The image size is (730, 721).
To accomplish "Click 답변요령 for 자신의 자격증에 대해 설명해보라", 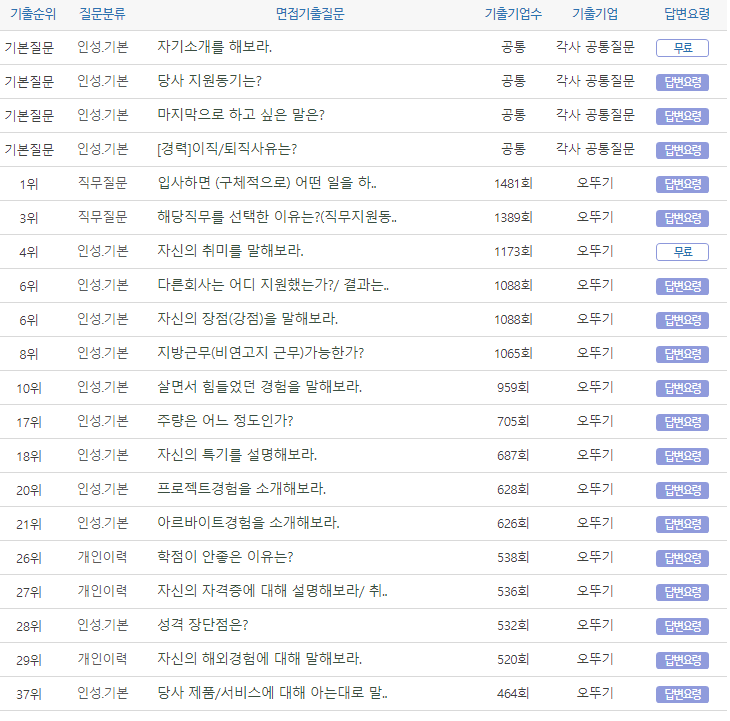I will click(x=682, y=592).
